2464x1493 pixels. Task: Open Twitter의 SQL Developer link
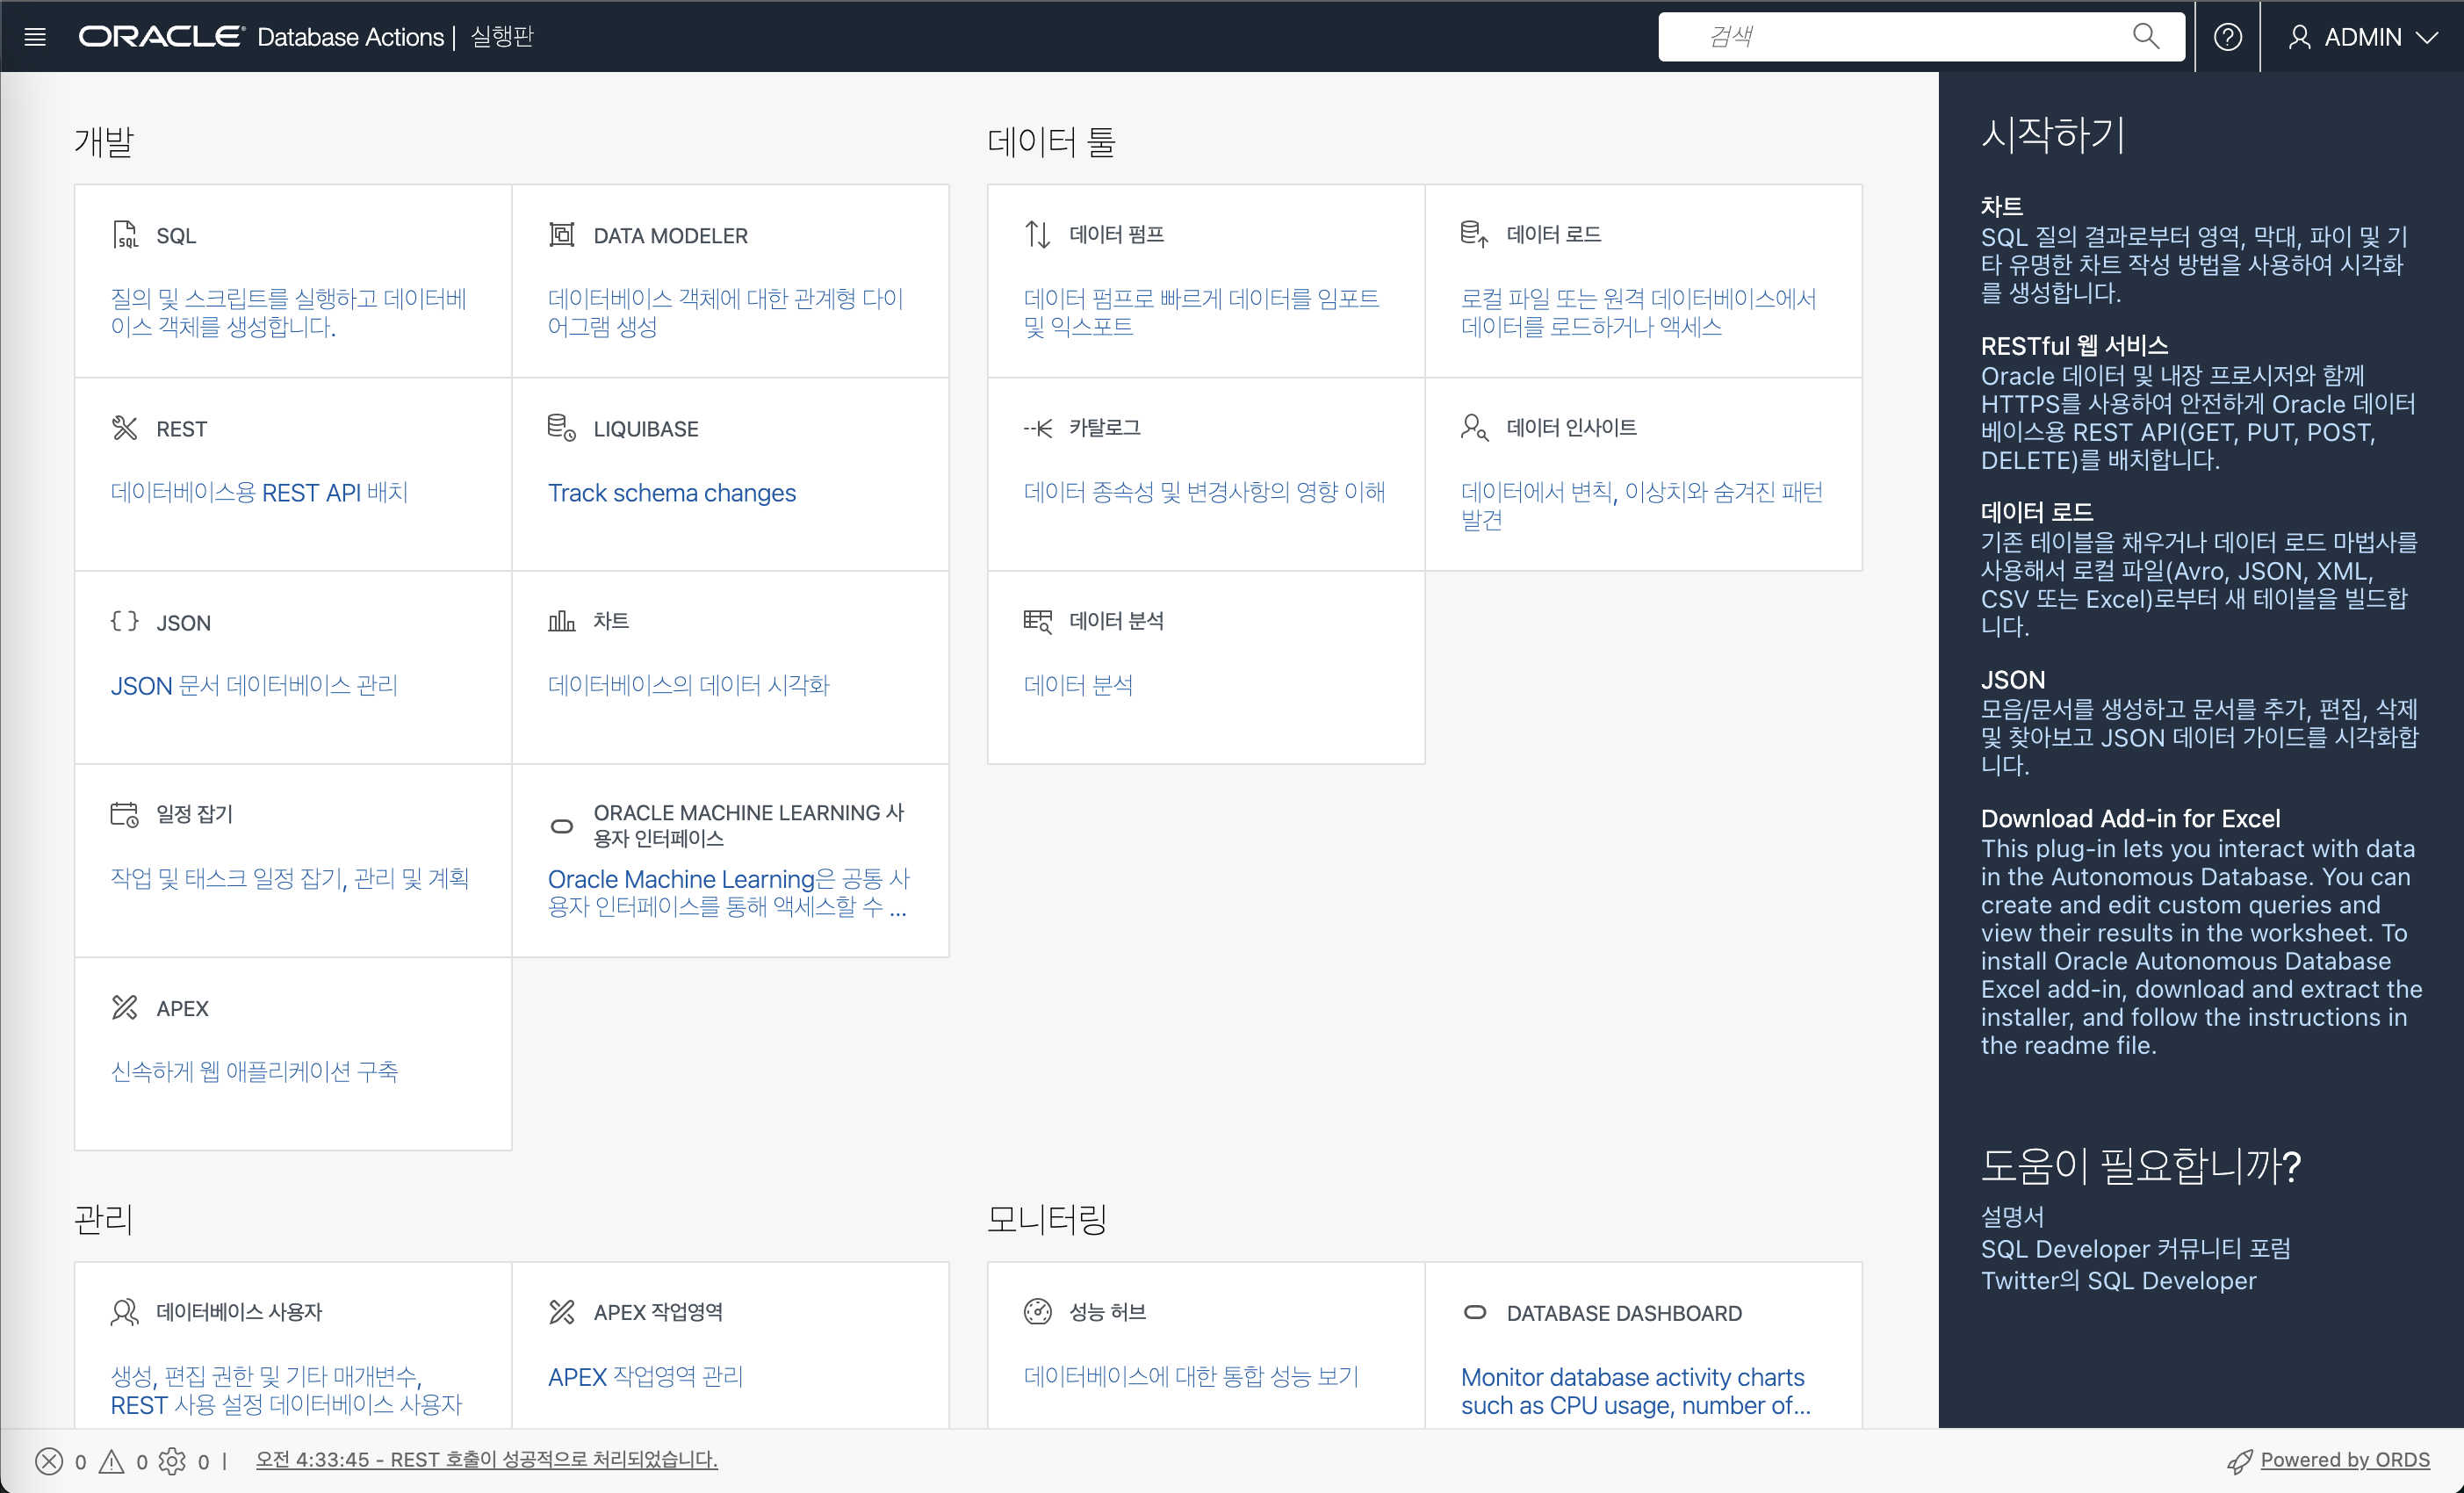2119,1280
